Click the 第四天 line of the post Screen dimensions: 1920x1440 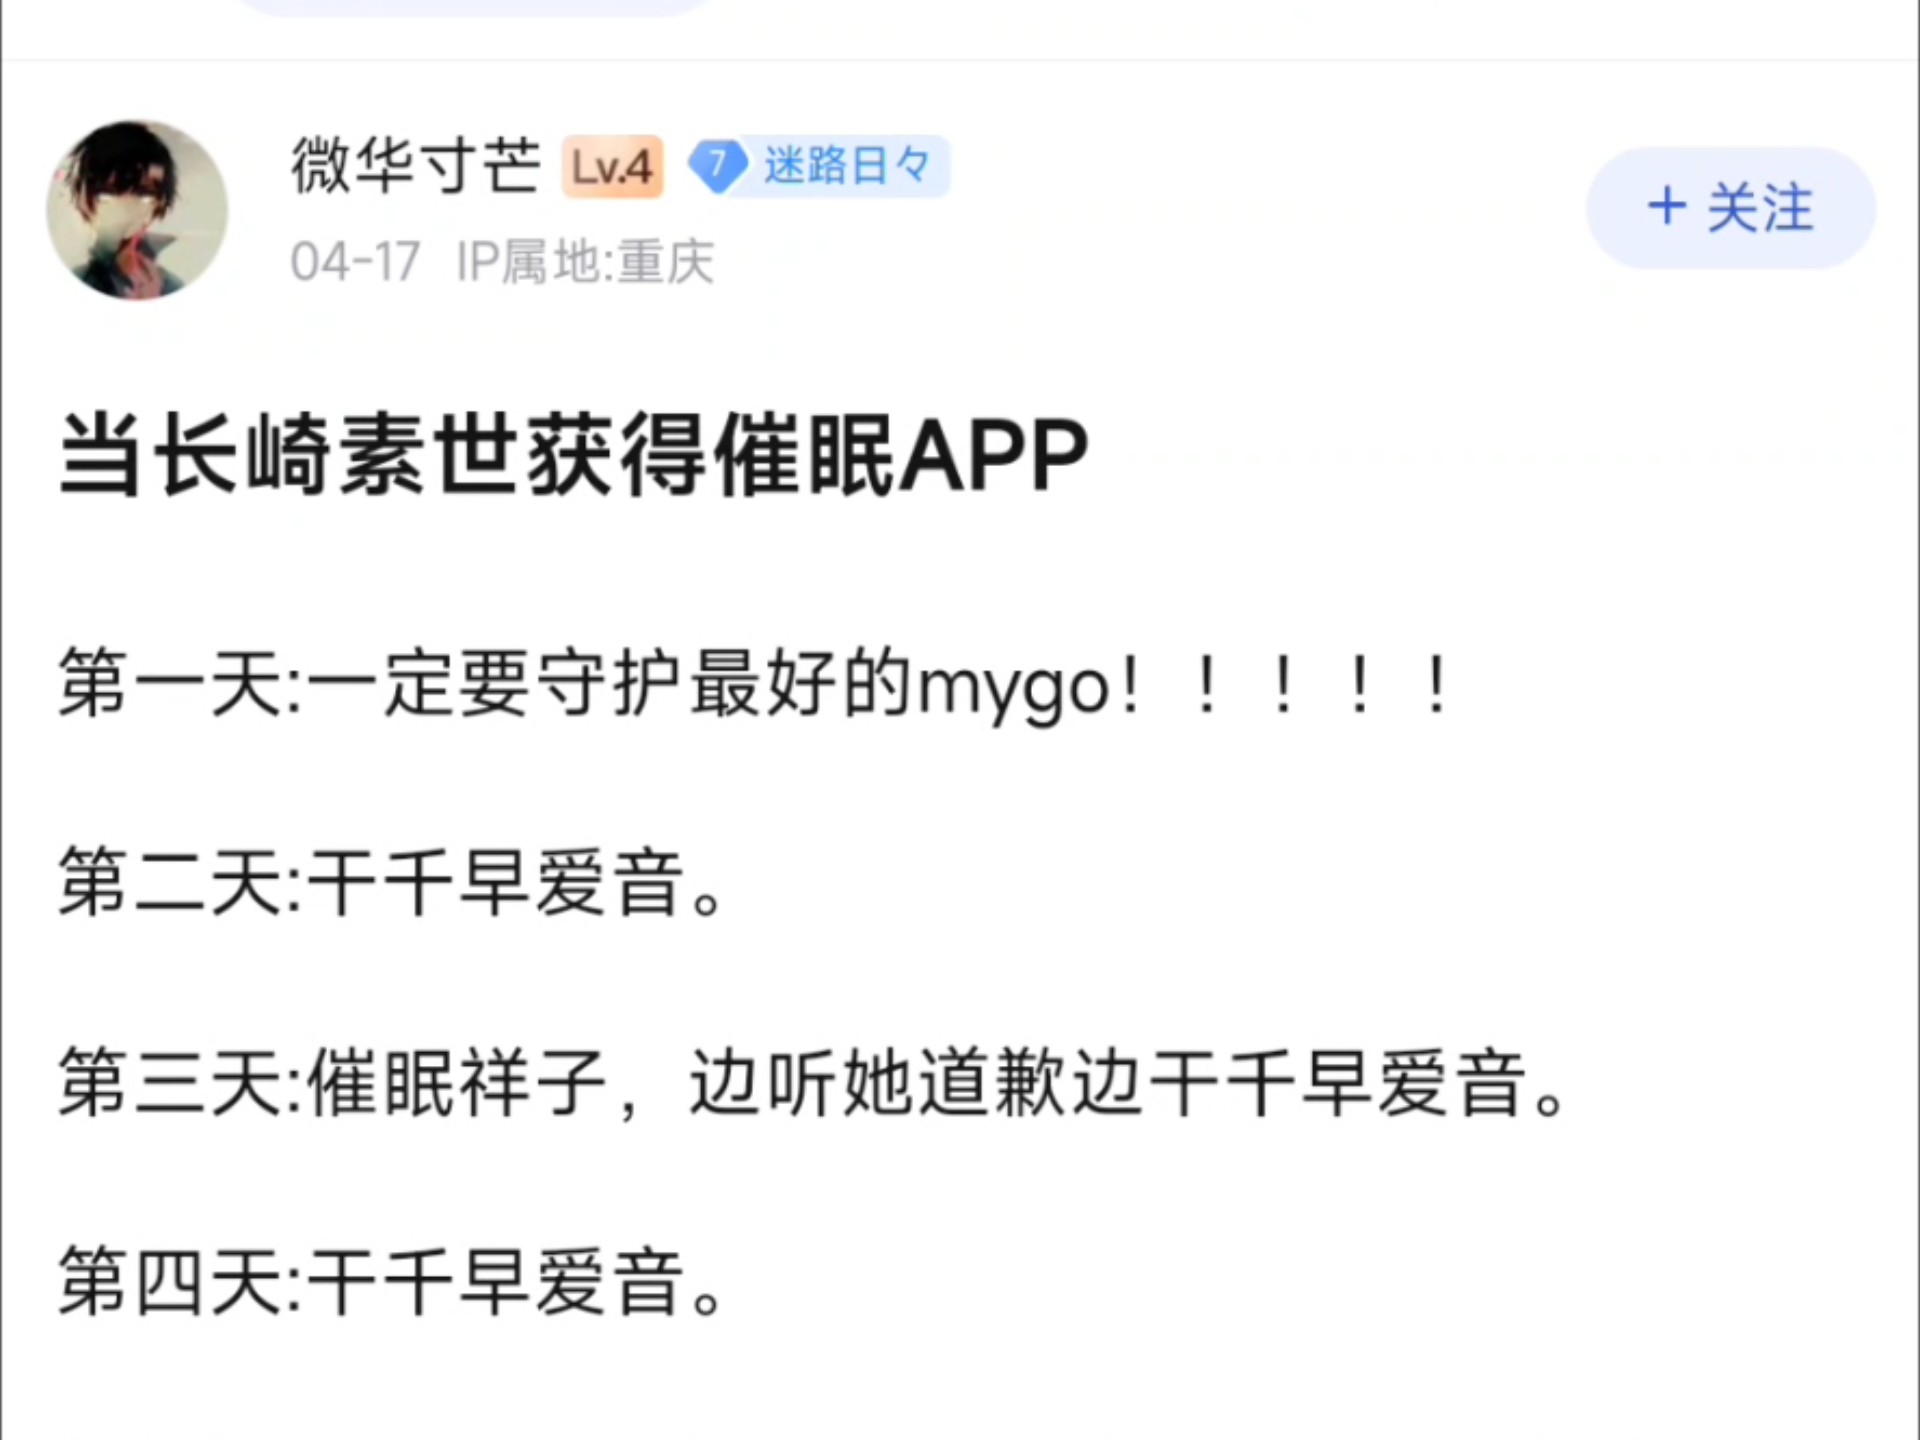click(391, 1284)
